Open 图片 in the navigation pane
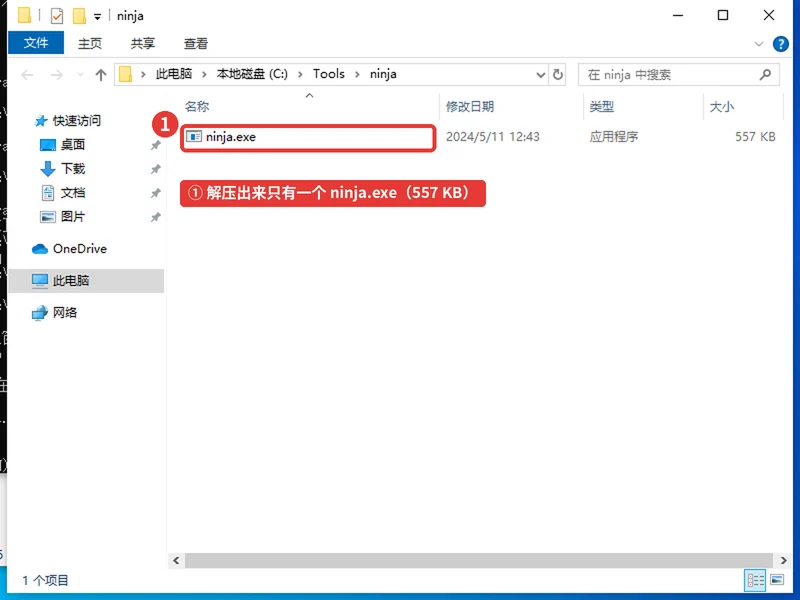Viewport: 800px width, 600px height. pos(73,217)
